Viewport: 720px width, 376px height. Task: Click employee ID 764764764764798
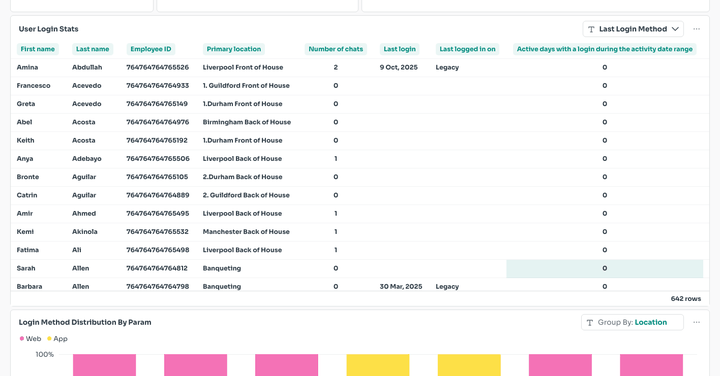pyautogui.click(x=158, y=286)
